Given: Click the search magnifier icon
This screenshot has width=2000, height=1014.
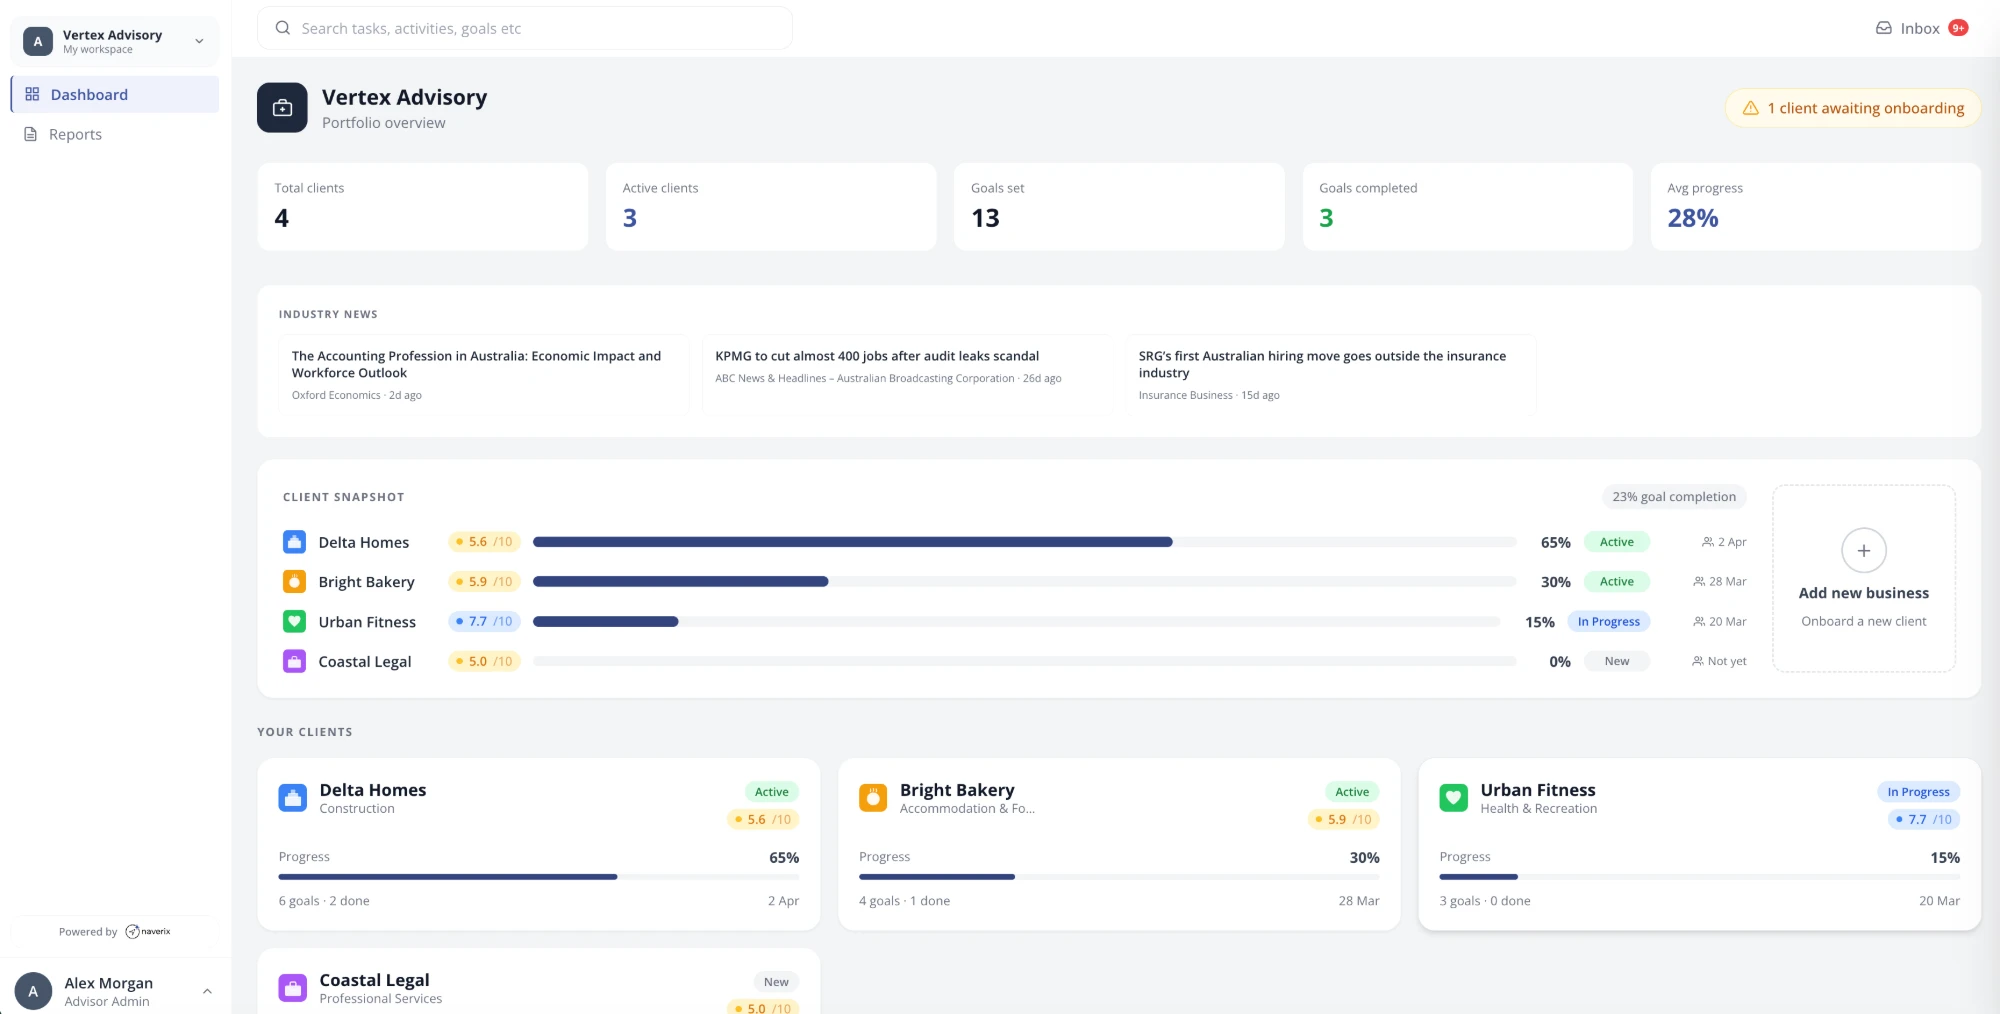Looking at the screenshot, I should coord(283,28).
